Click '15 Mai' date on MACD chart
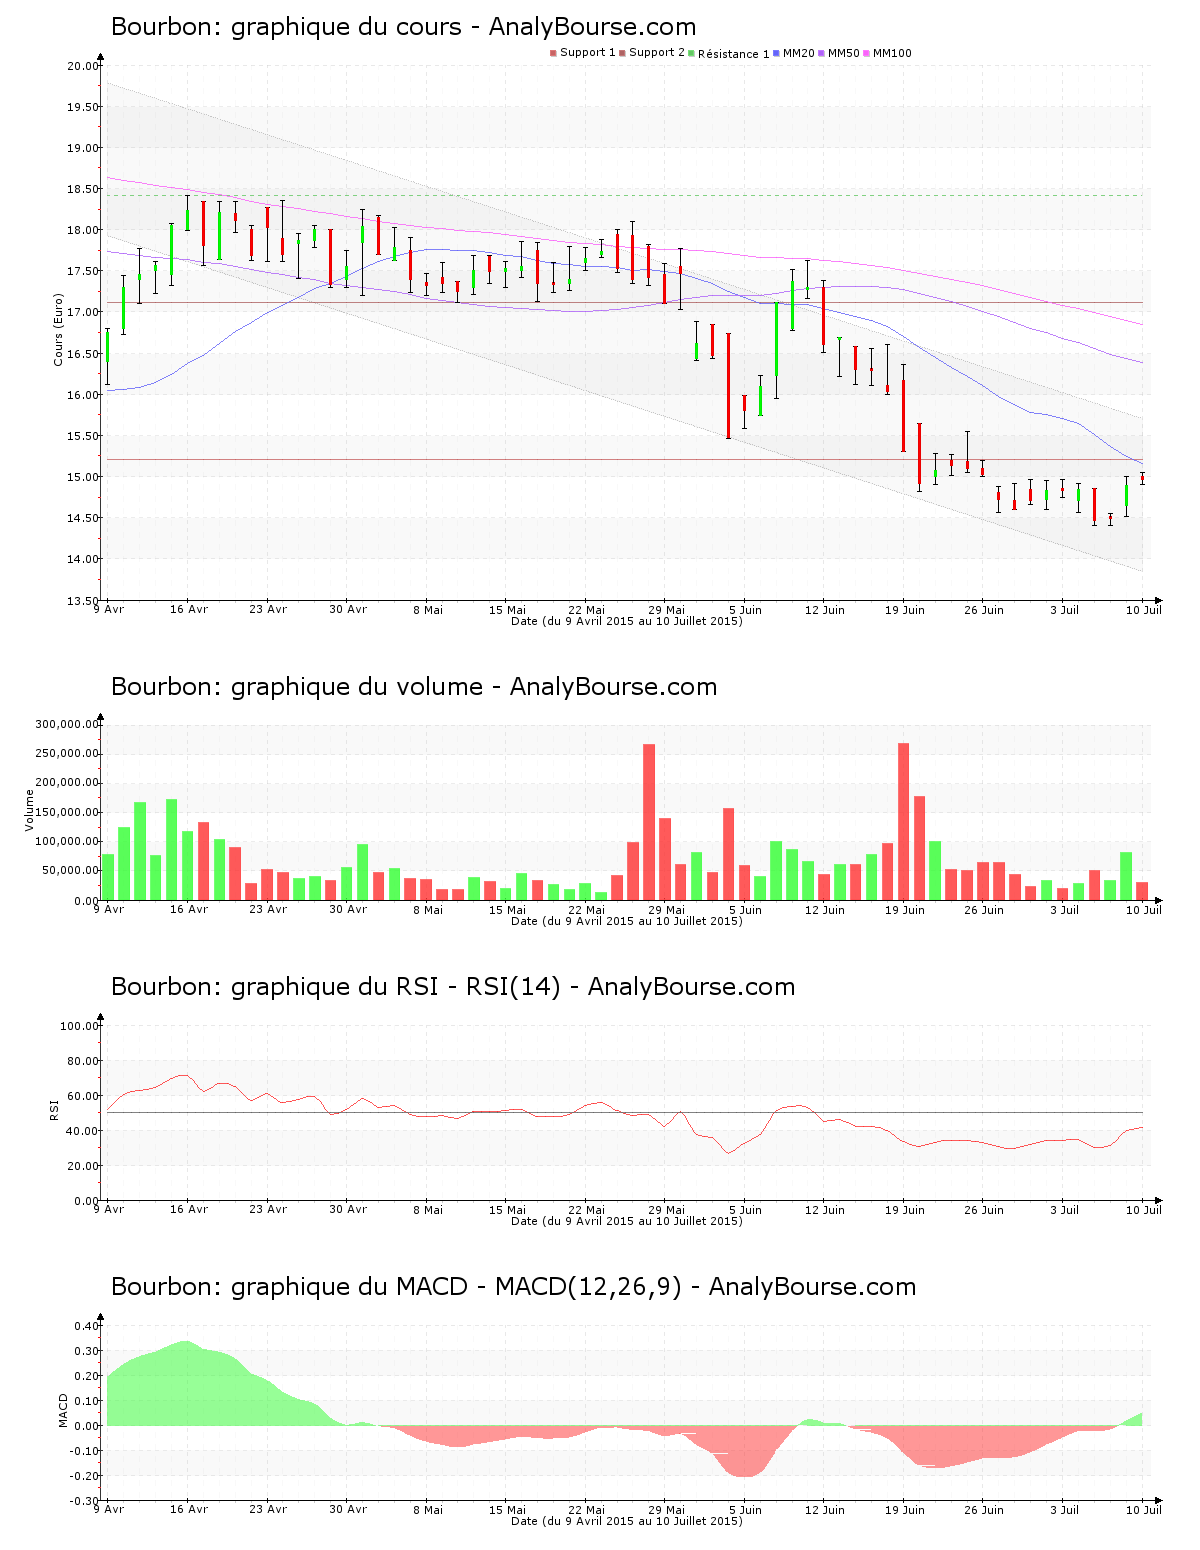This screenshot has width=1200, height=1550. [x=507, y=1510]
